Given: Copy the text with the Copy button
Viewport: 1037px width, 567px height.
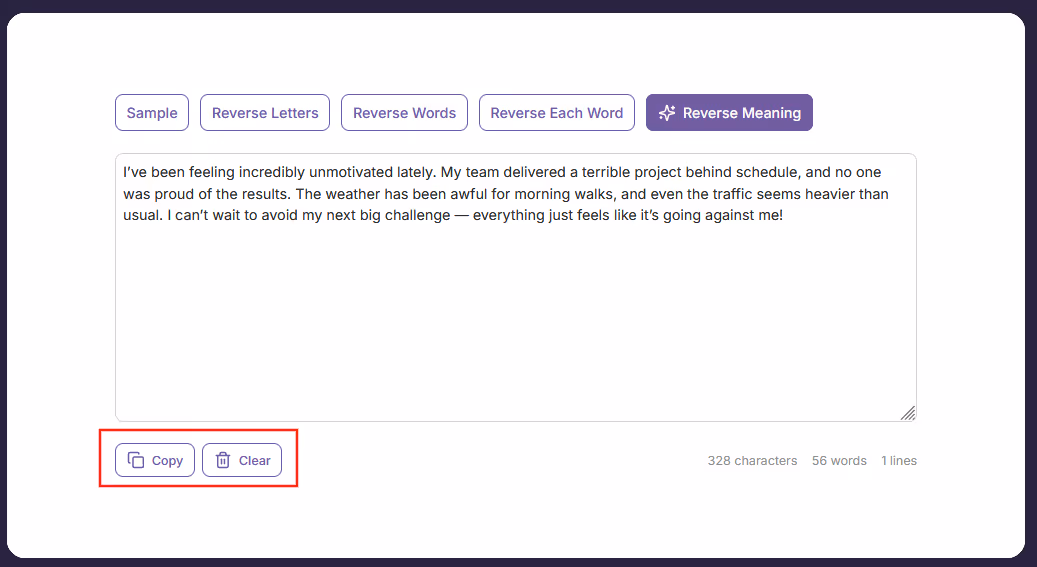Looking at the screenshot, I should 155,460.
